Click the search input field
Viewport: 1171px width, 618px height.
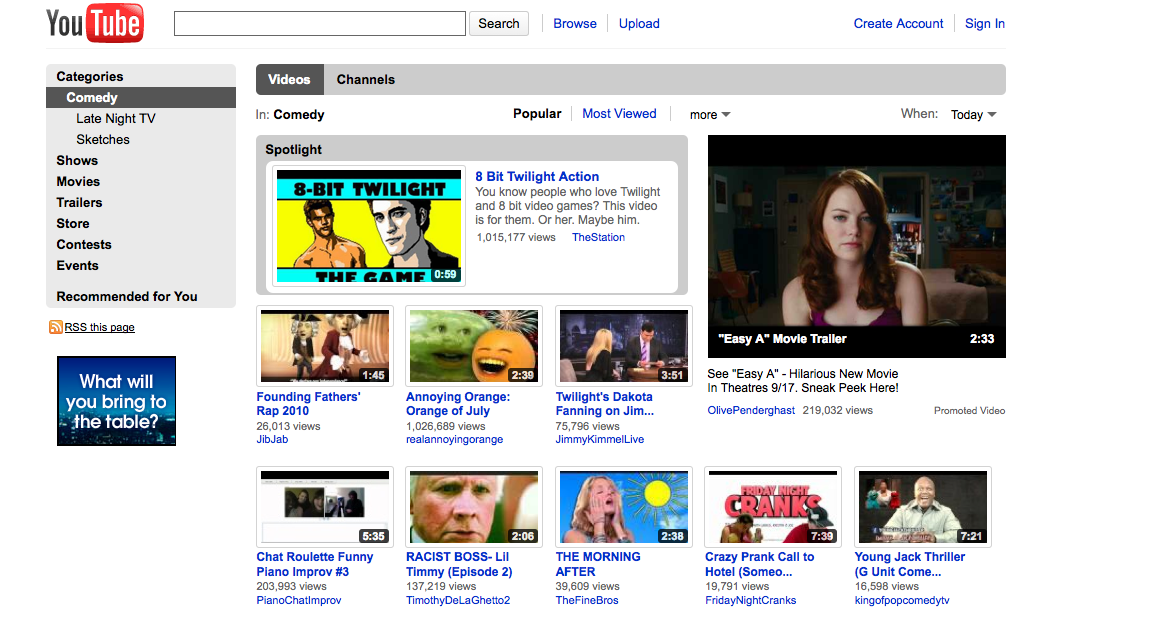click(319, 24)
